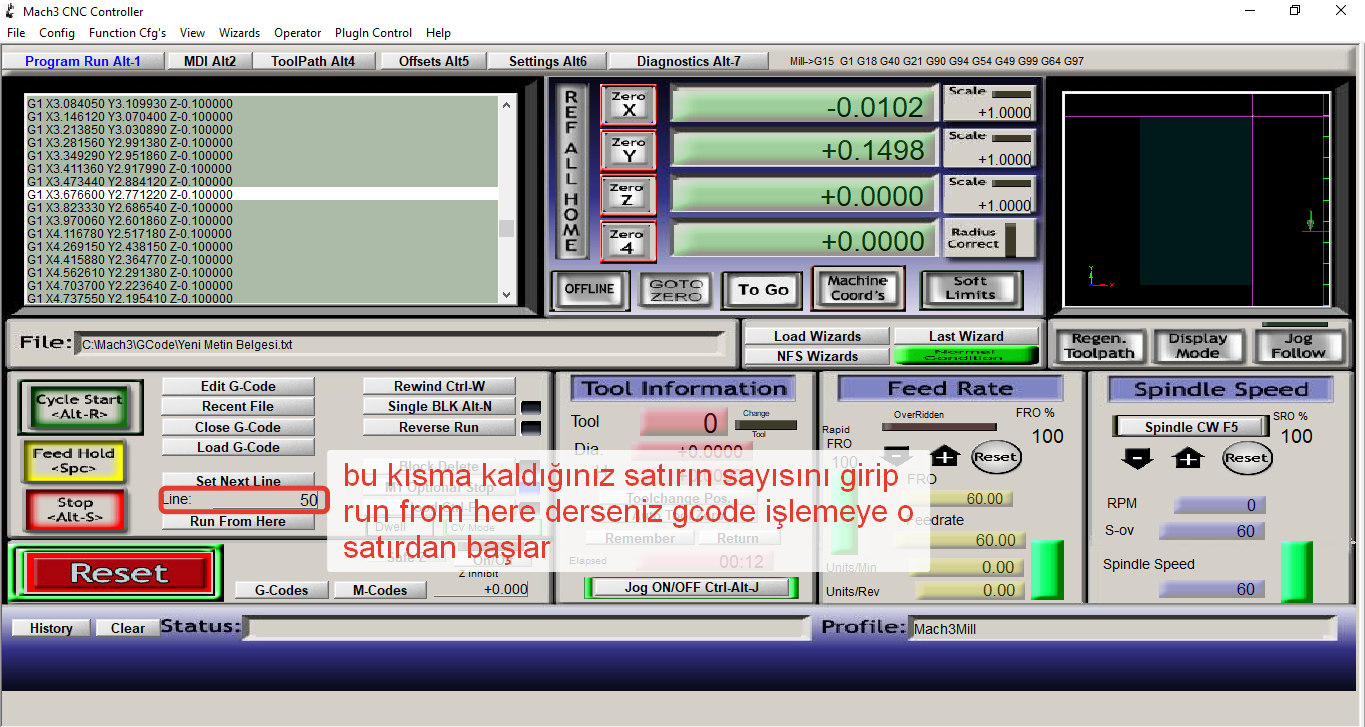Switch to Machine Coord's display
Screen dimensions: 1365x727
[857, 288]
